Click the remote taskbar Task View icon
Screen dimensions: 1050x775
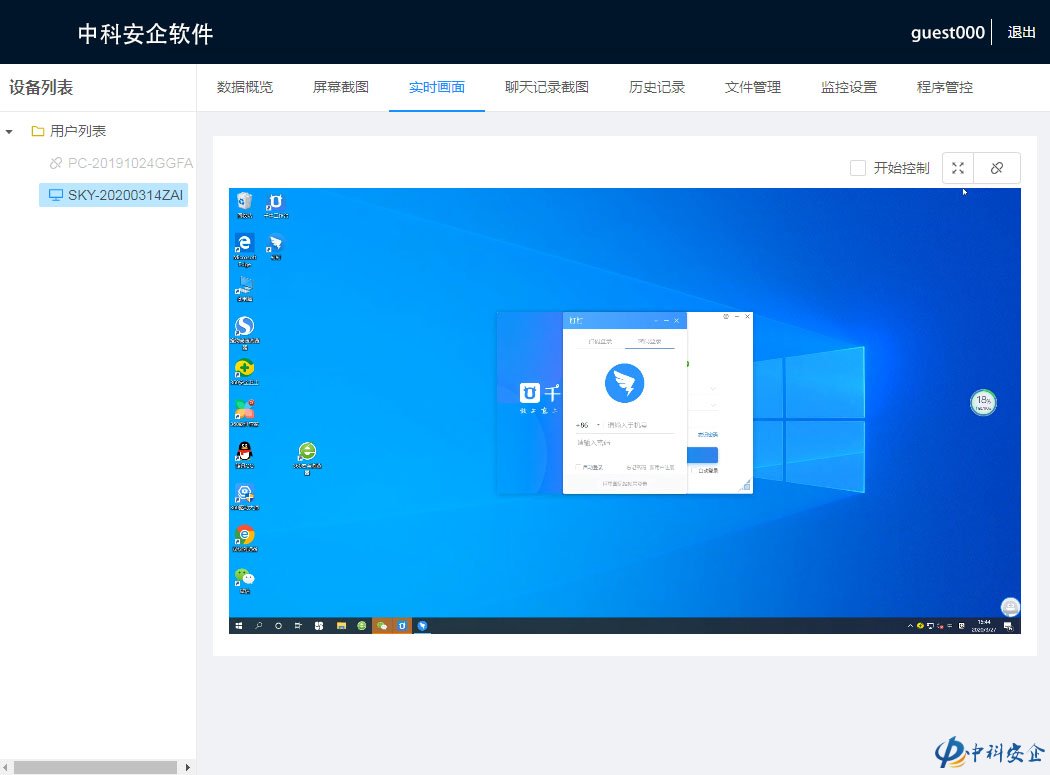point(298,626)
